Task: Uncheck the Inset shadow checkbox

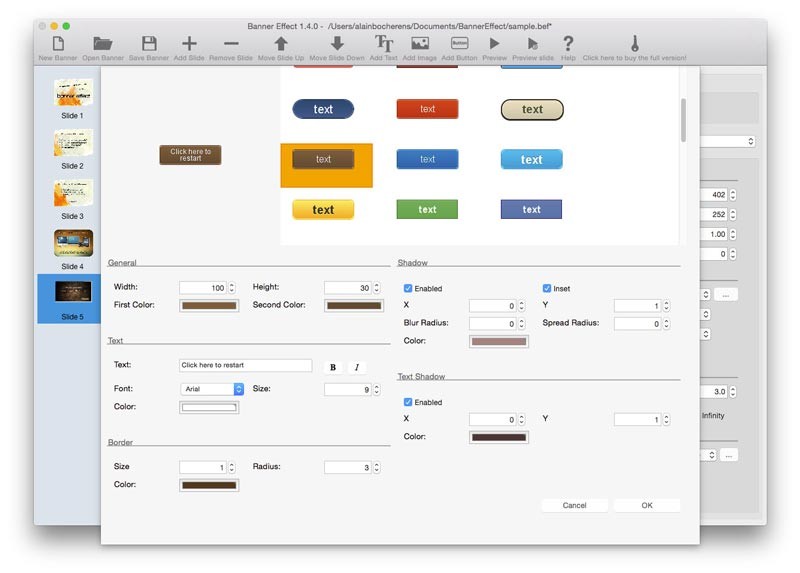Action: pyautogui.click(x=547, y=289)
